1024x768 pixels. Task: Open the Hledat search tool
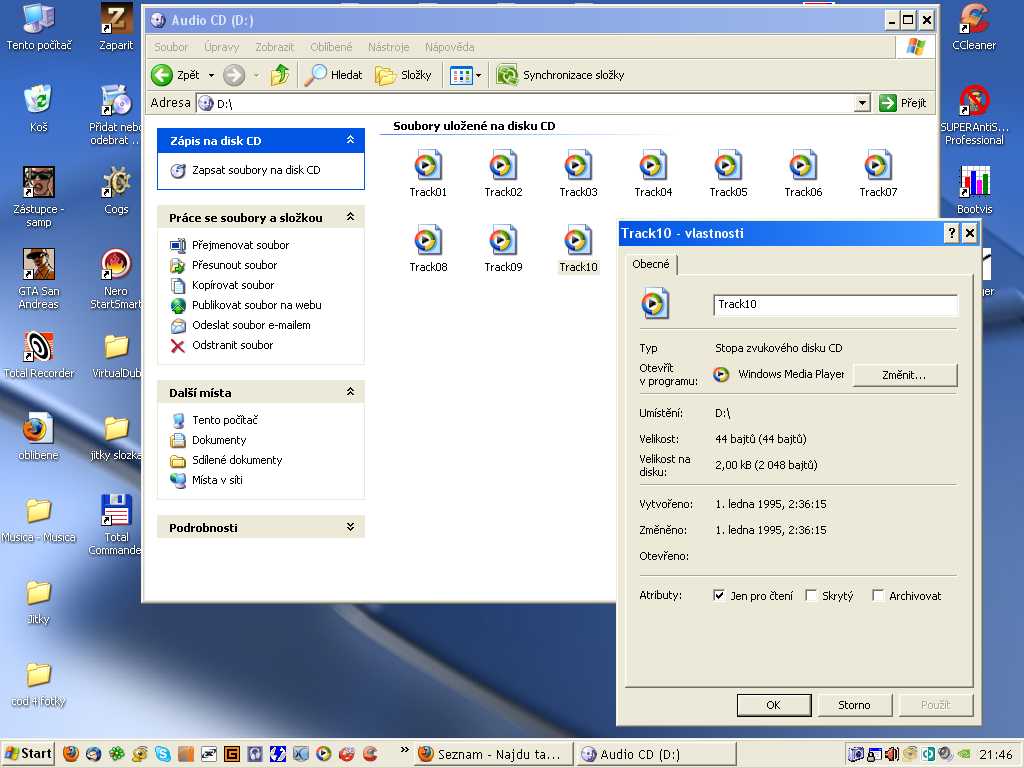click(x=335, y=75)
